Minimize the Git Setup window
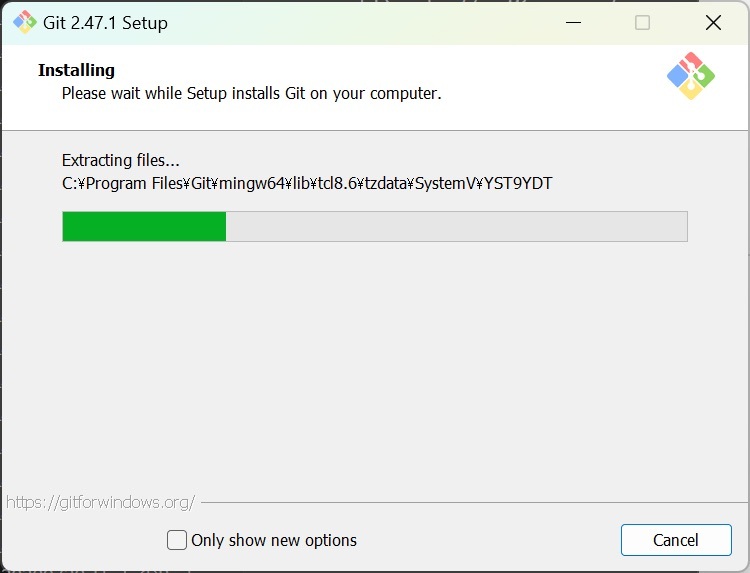The height and width of the screenshot is (573, 750). [573, 22]
